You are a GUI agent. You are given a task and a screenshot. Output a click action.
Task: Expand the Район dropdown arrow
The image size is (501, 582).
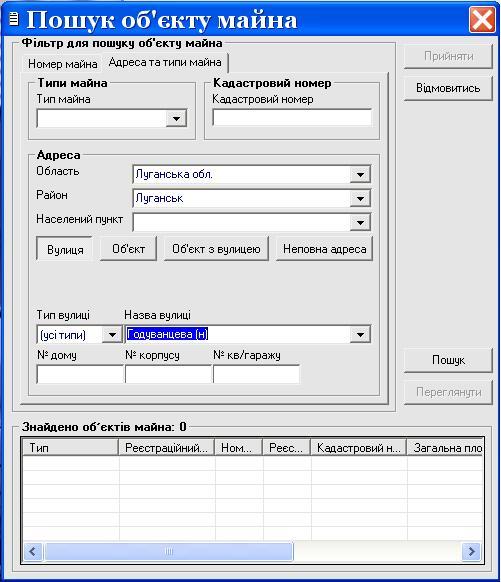(360, 199)
